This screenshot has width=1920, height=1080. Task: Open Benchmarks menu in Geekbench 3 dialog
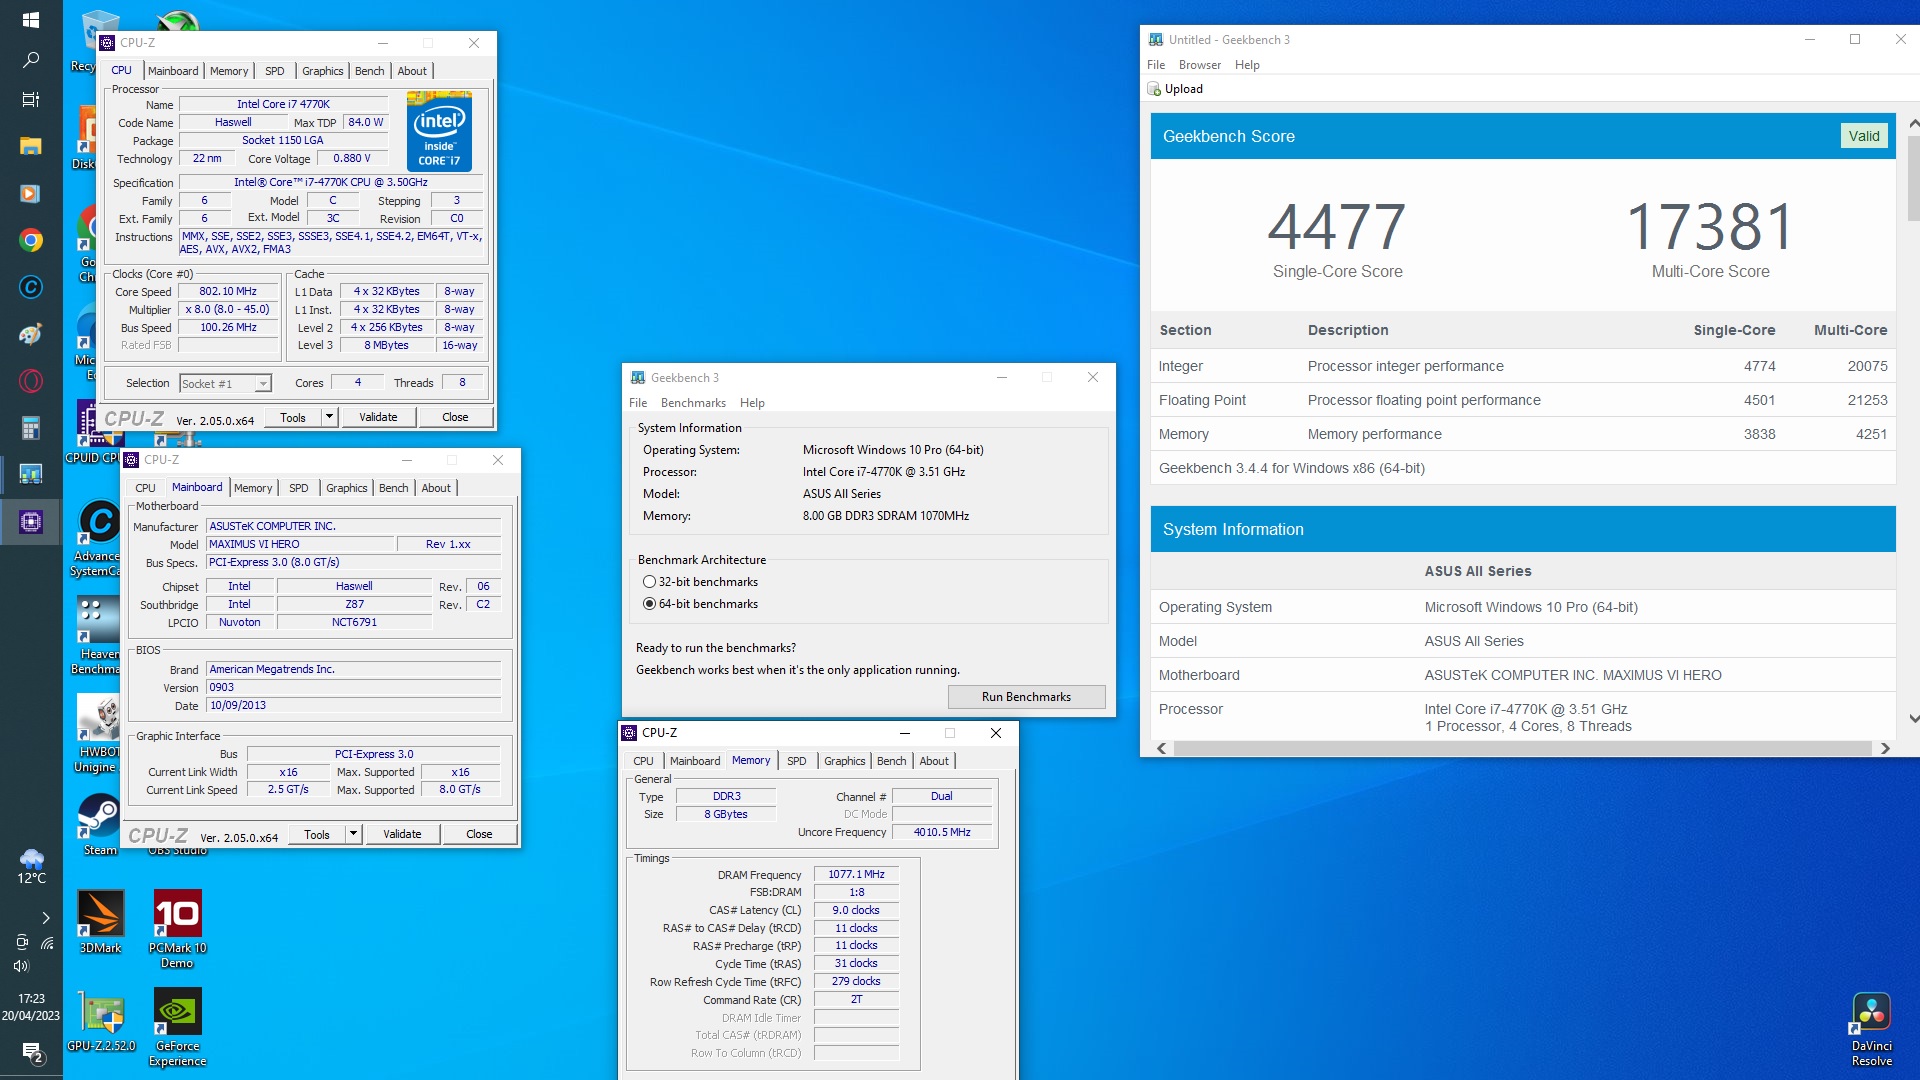point(693,403)
